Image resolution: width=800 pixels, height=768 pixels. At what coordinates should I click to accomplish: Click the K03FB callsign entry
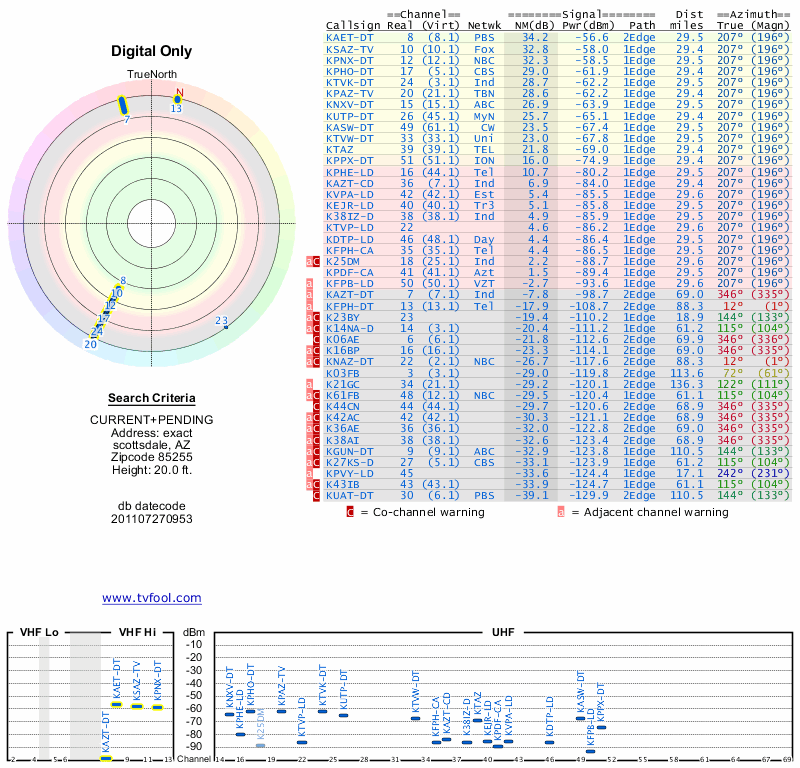tap(342, 372)
